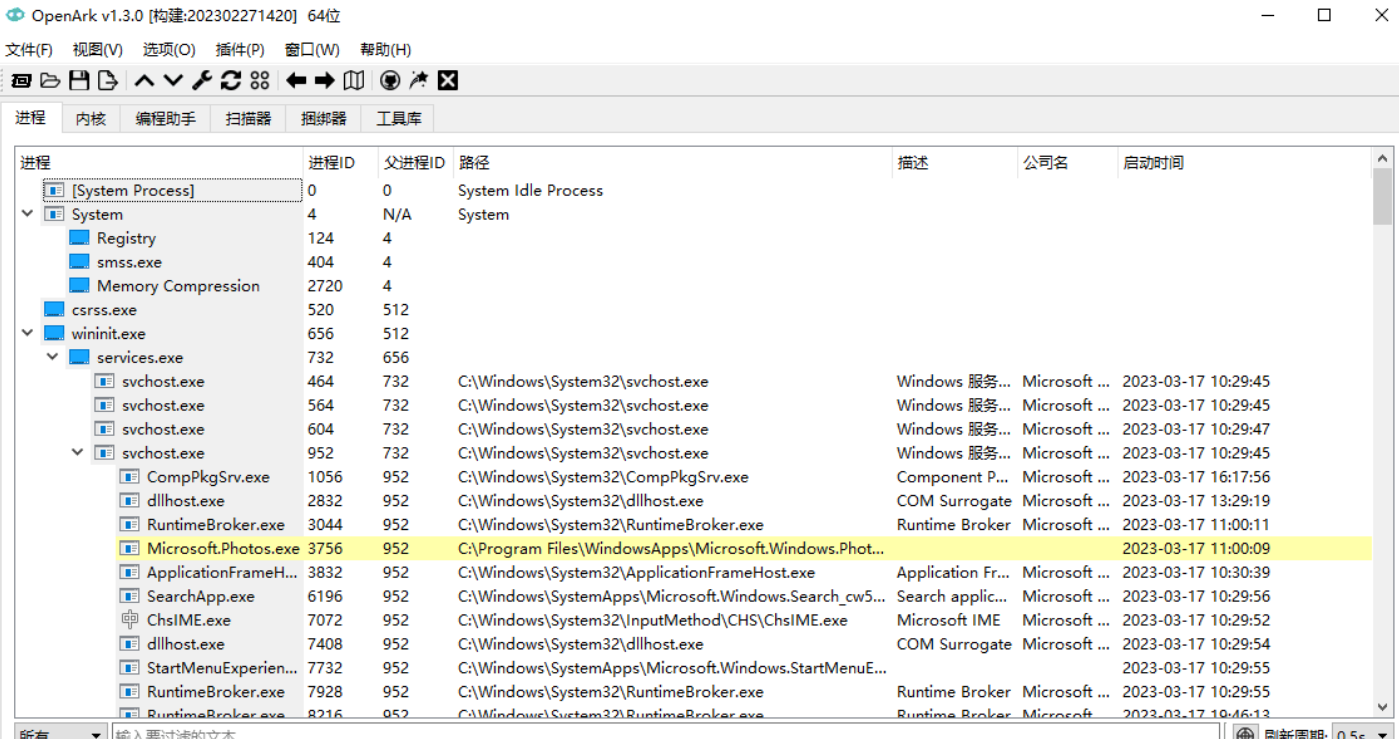1399x739 pixels.
Task: Click the map-shaped toolbar icon
Action: coord(354,80)
